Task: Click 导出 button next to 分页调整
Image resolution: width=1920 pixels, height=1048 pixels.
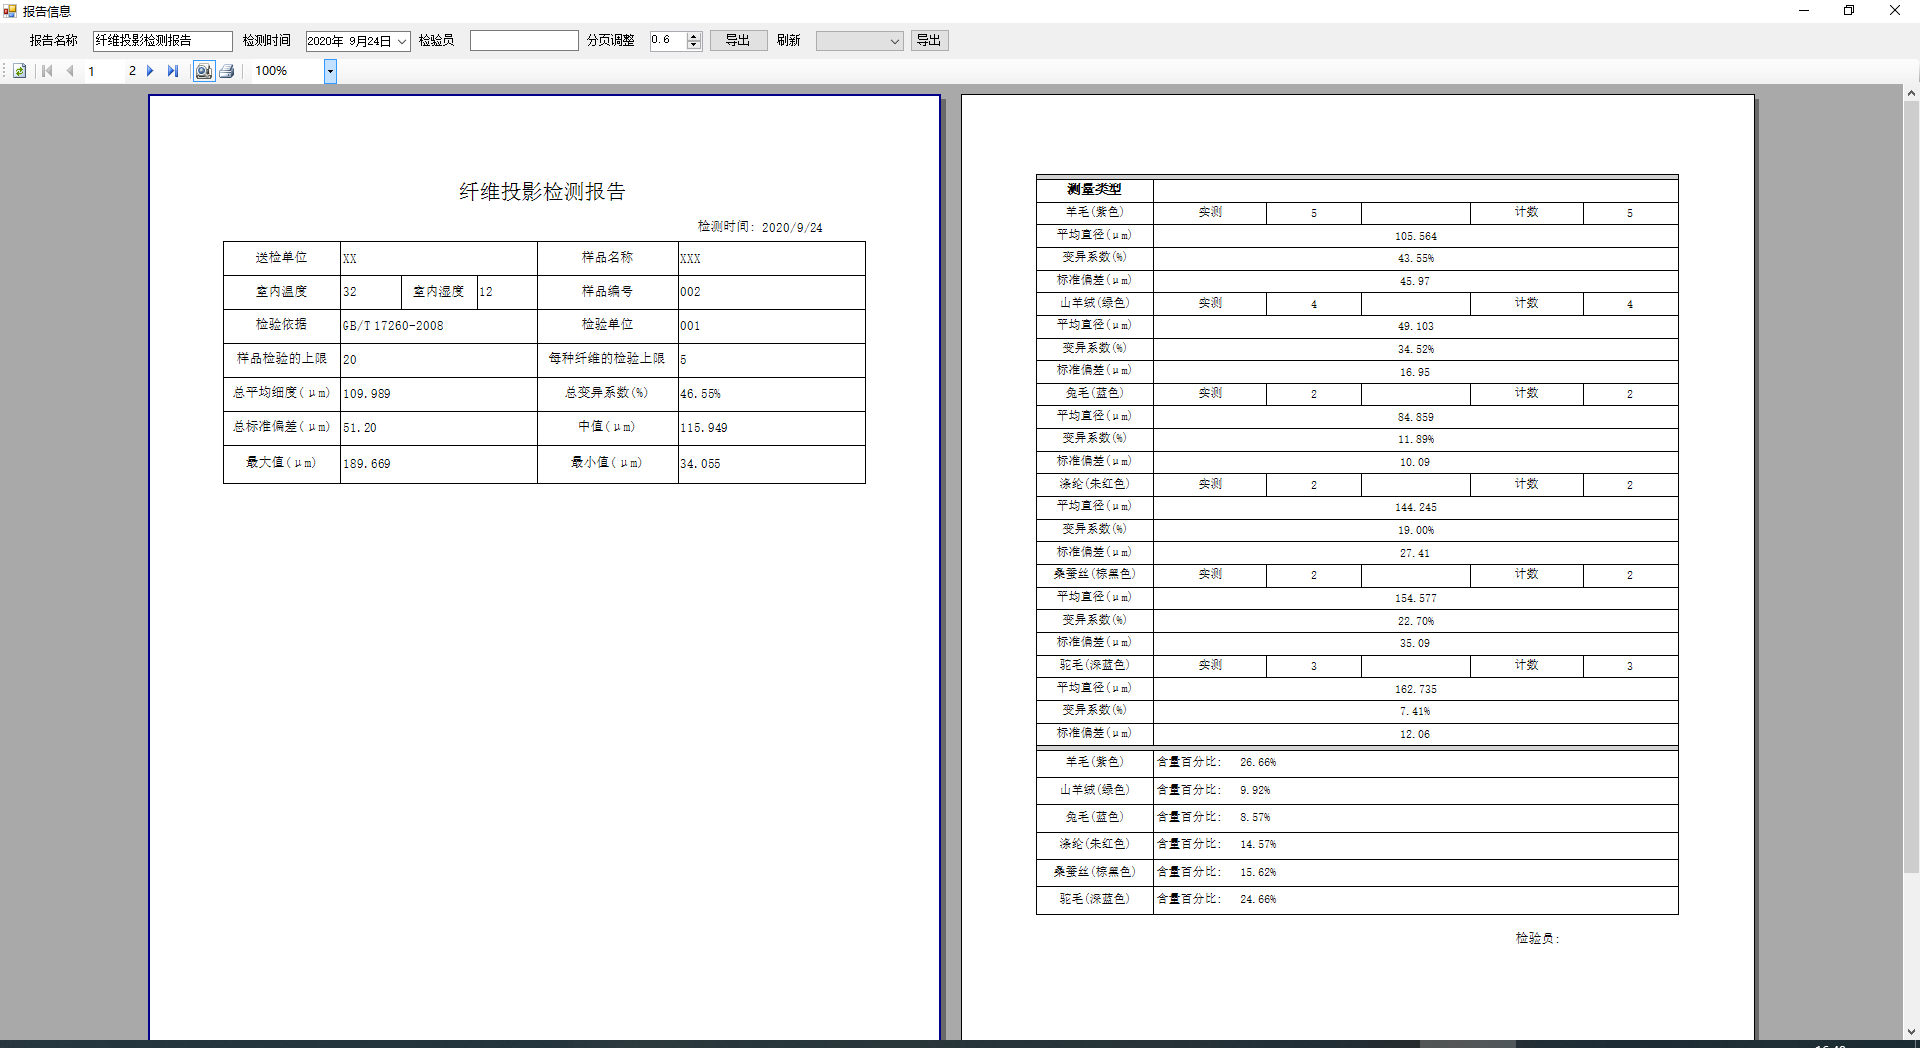Action: tap(738, 40)
